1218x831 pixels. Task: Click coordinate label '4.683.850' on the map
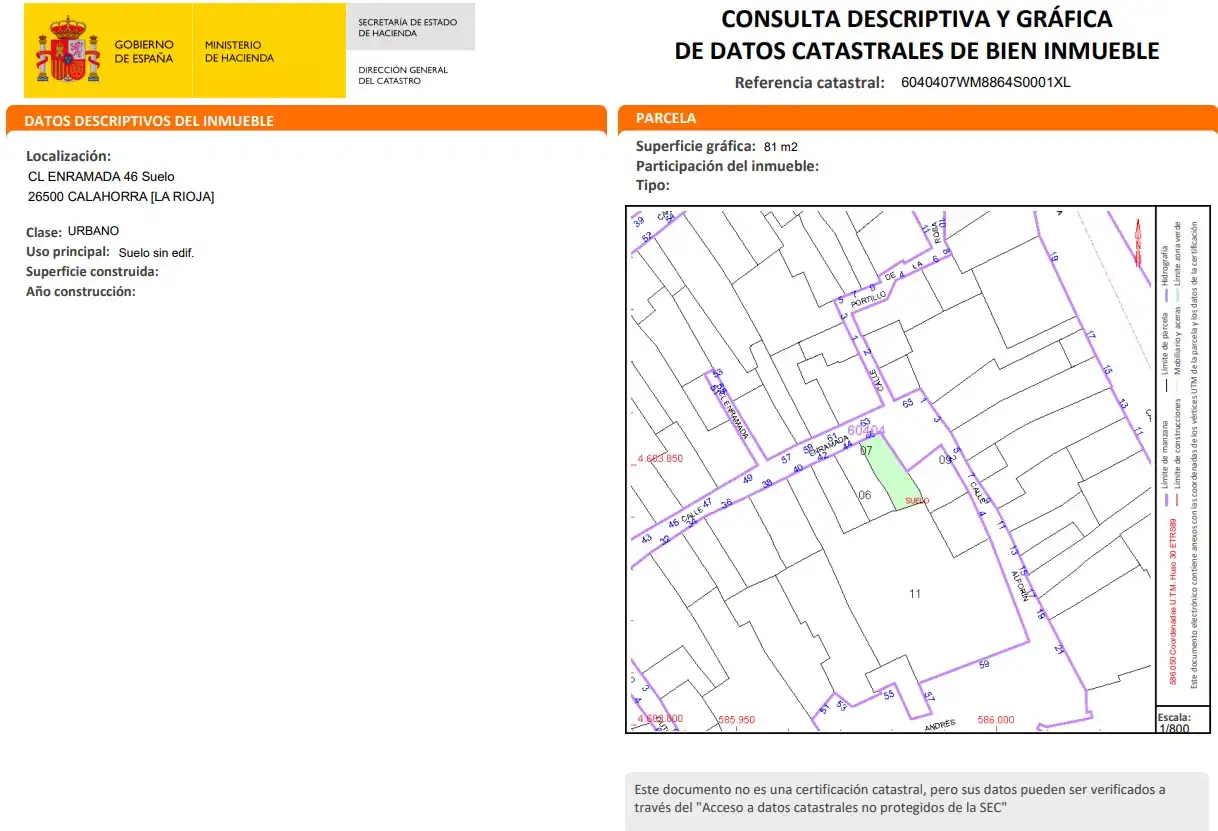(659, 459)
